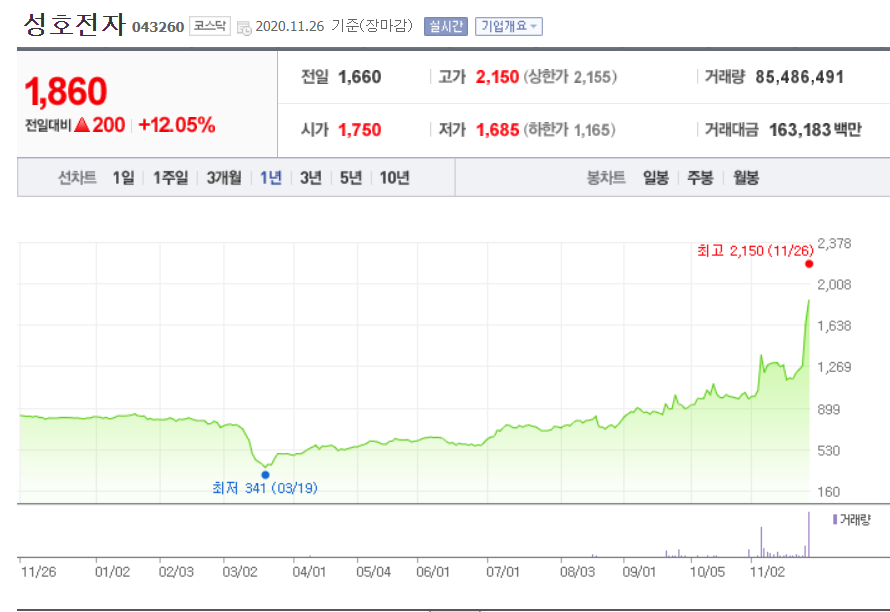Click the red 최고 2,150 high marker dot
The width and height of the screenshot is (890, 612).
[809, 263]
